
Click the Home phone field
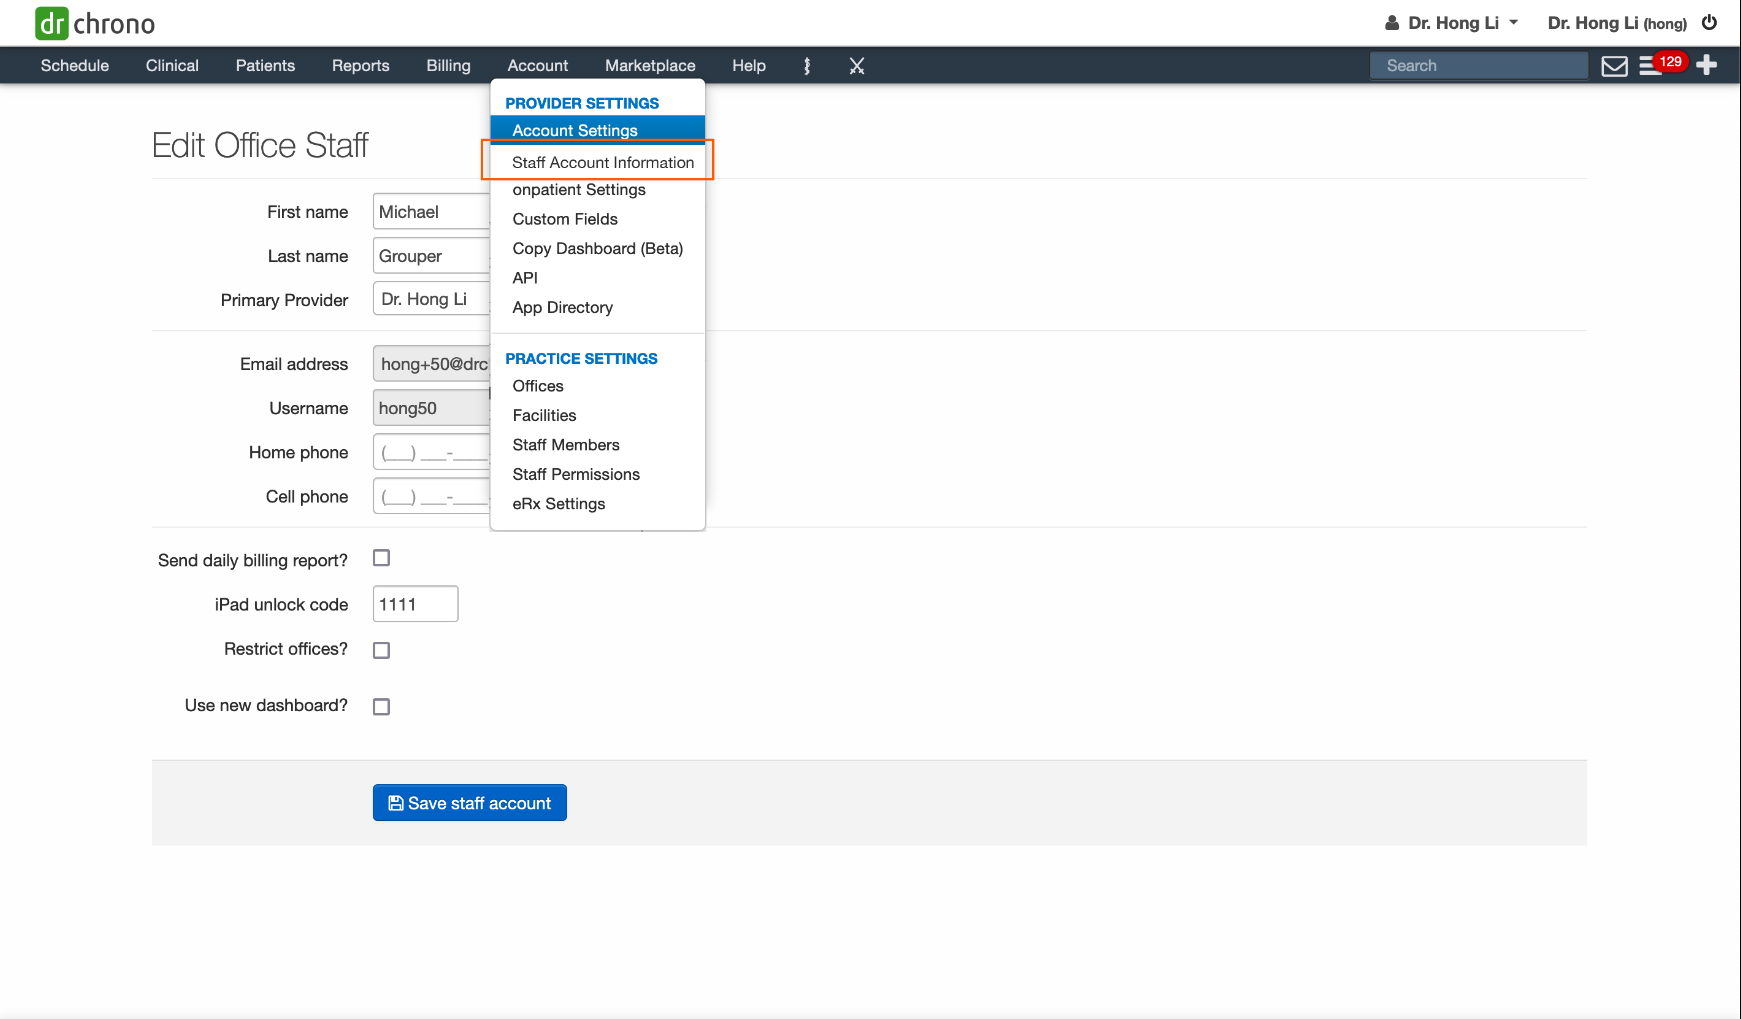[x=432, y=452]
